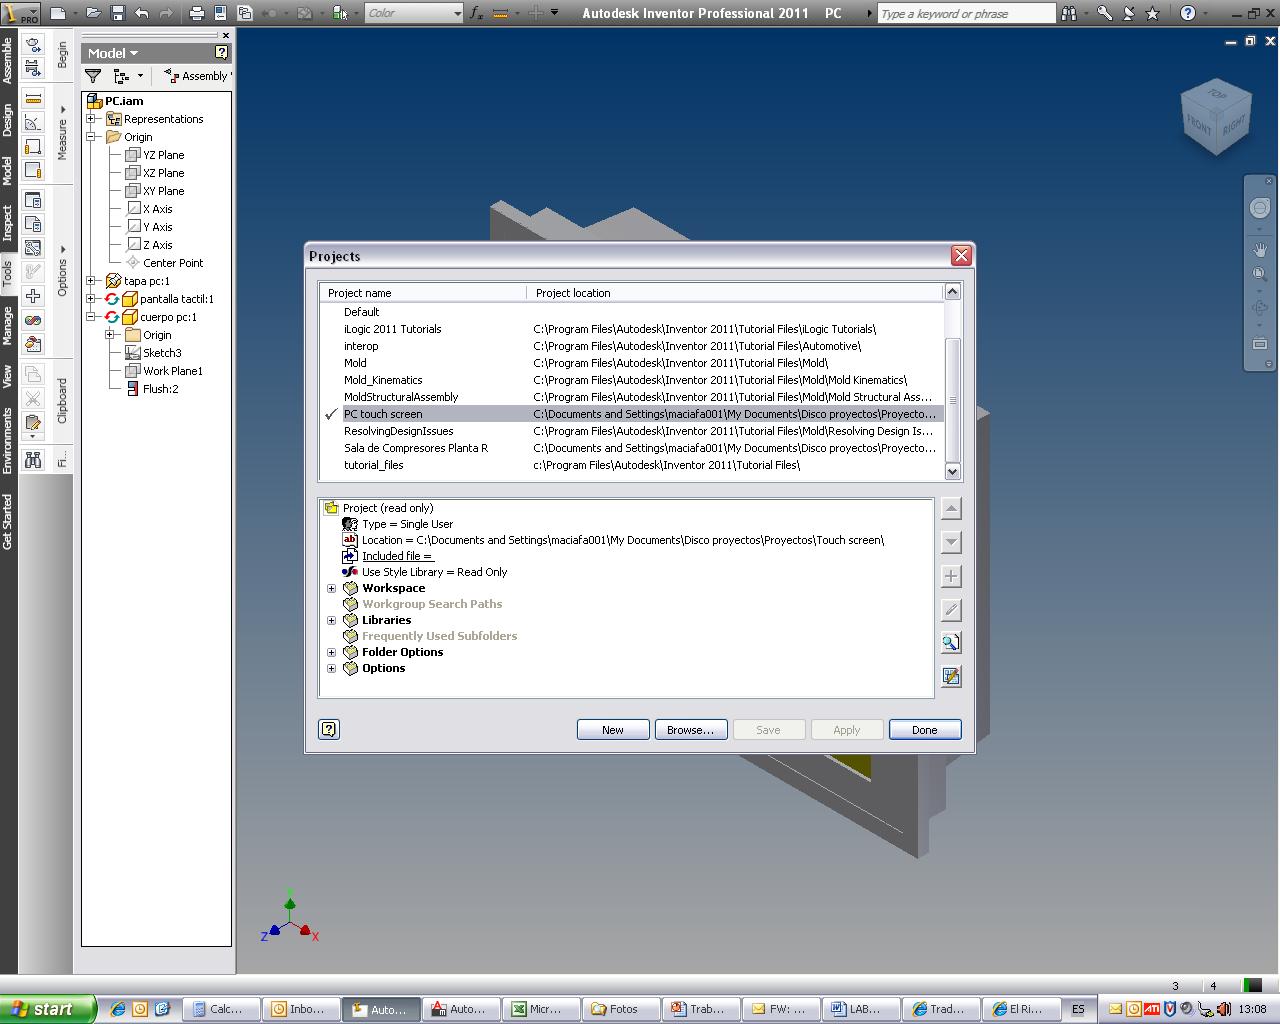Click the Open file icon
1280x1024 pixels.
click(x=93, y=13)
